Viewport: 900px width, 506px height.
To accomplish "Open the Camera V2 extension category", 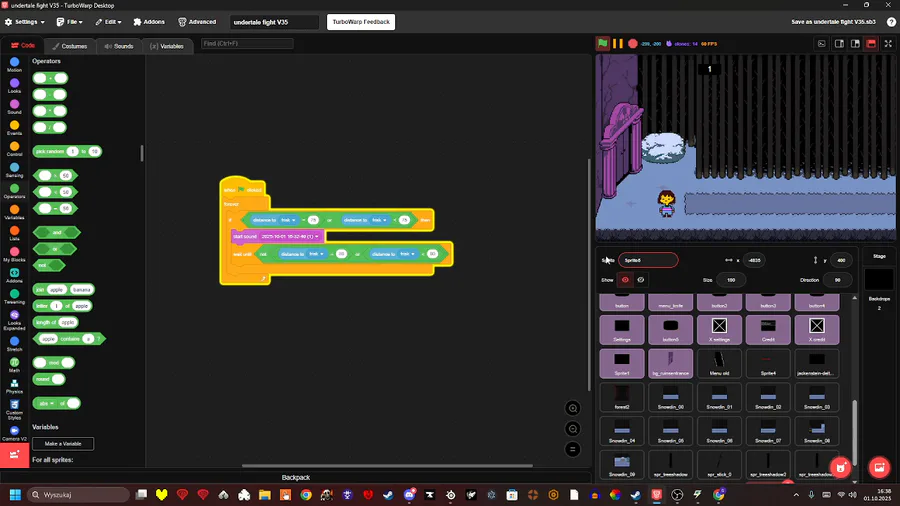I will click(x=14, y=433).
